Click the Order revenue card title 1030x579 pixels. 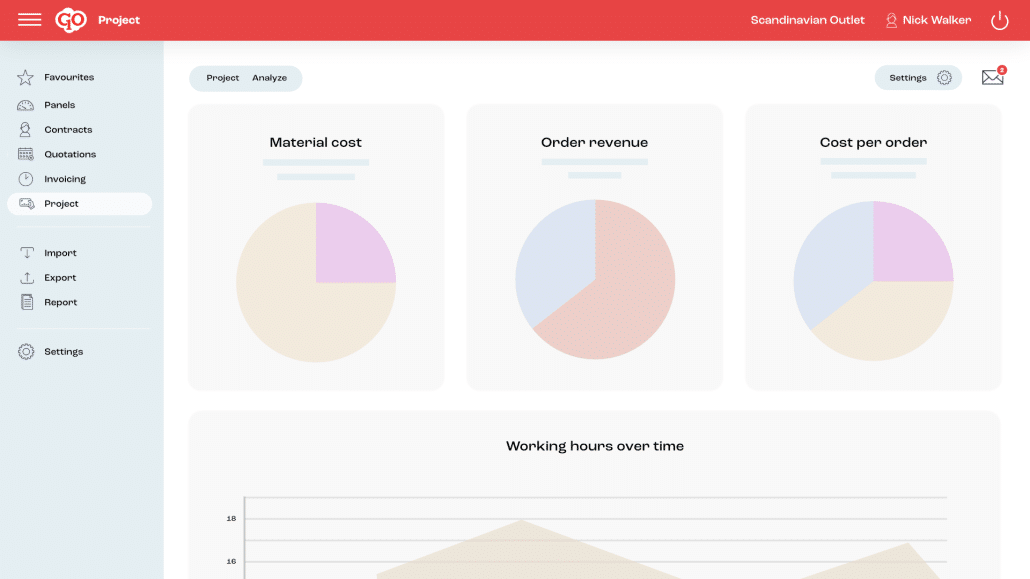coord(594,142)
